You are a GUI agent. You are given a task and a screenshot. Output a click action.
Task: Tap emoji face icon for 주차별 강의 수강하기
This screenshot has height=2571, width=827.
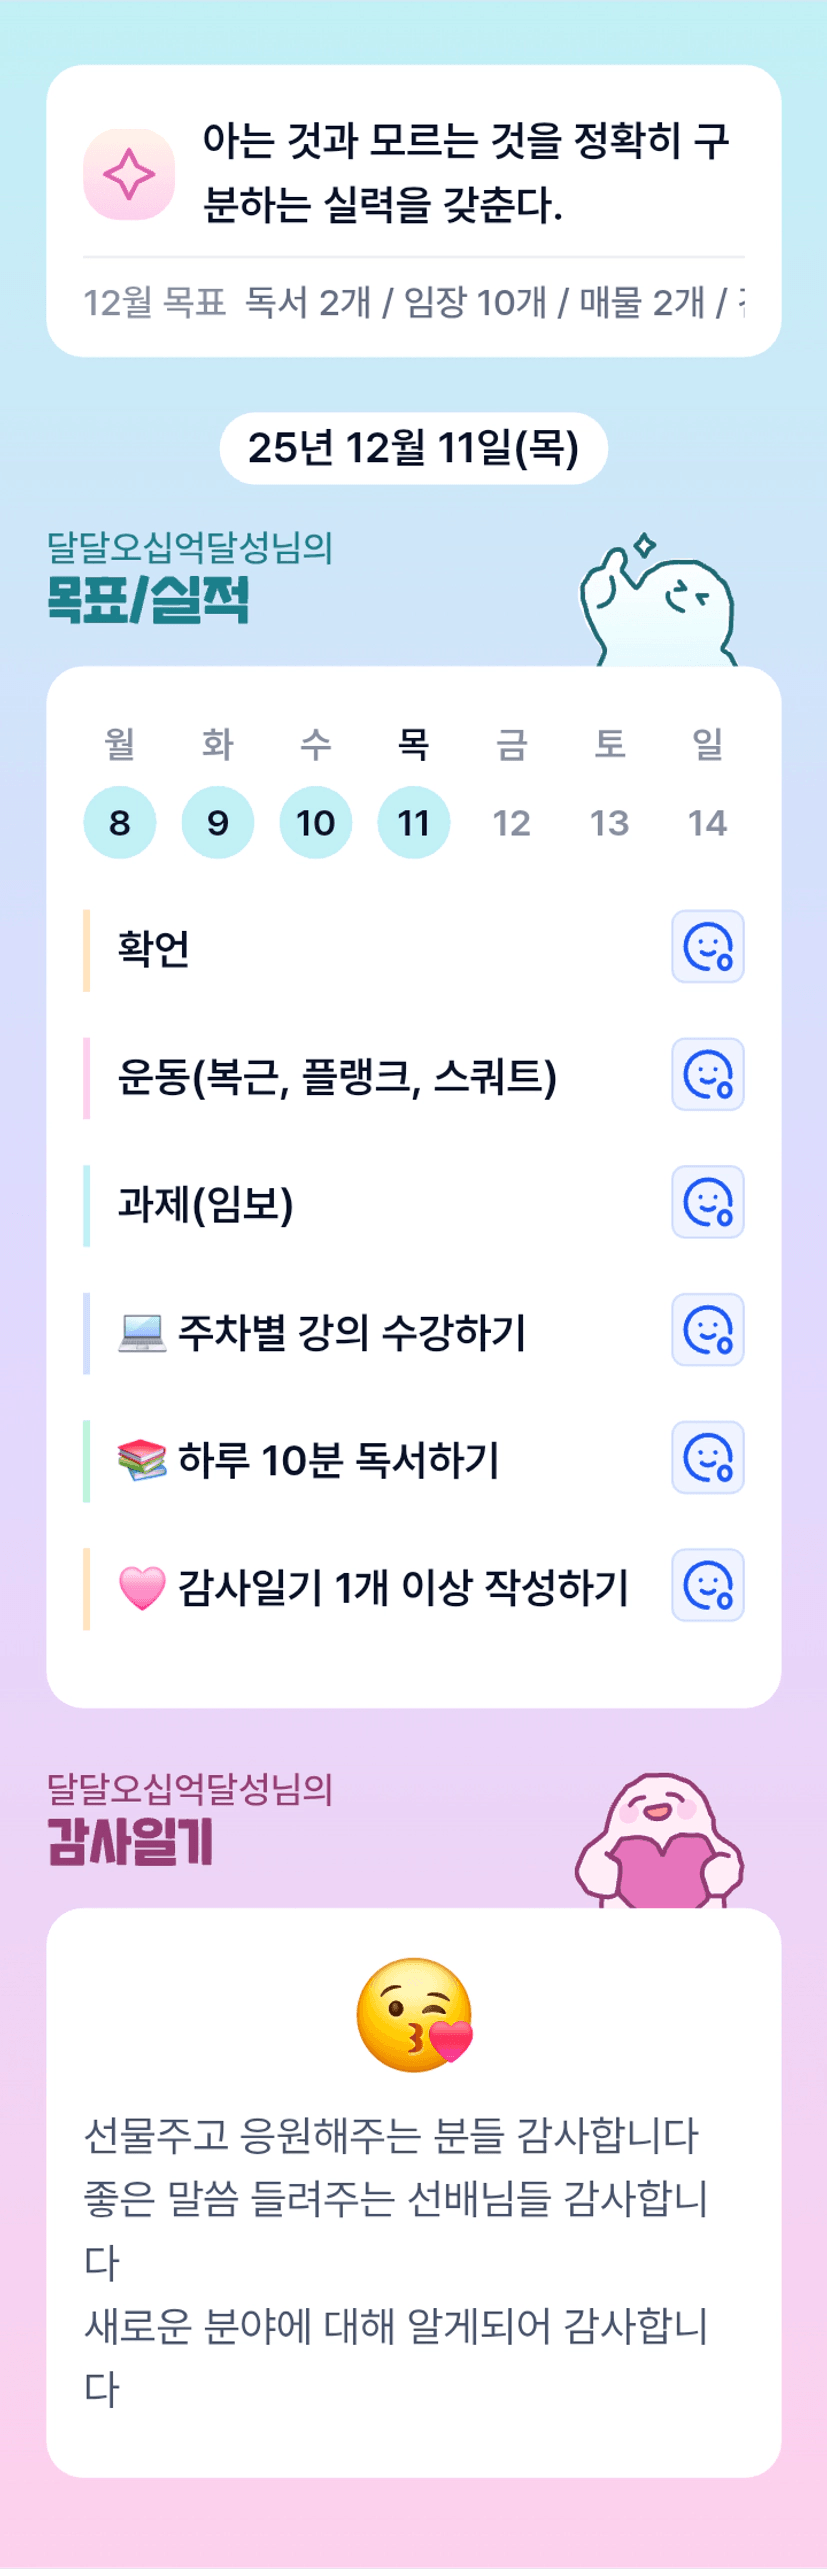(x=707, y=1330)
